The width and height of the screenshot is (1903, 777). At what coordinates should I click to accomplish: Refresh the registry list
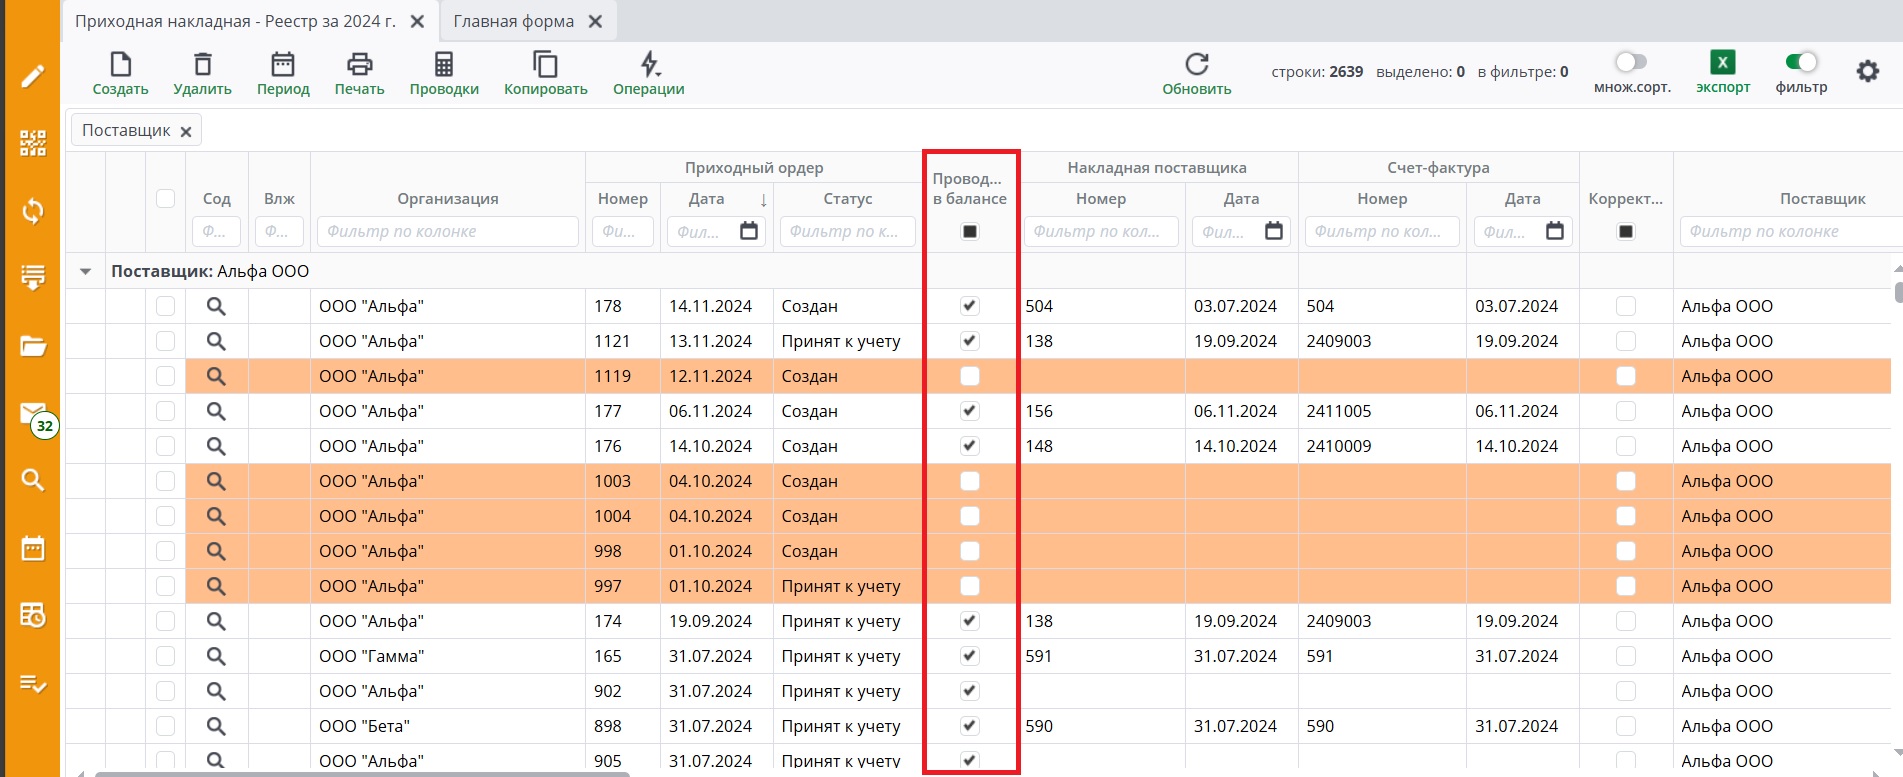click(x=1196, y=66)
